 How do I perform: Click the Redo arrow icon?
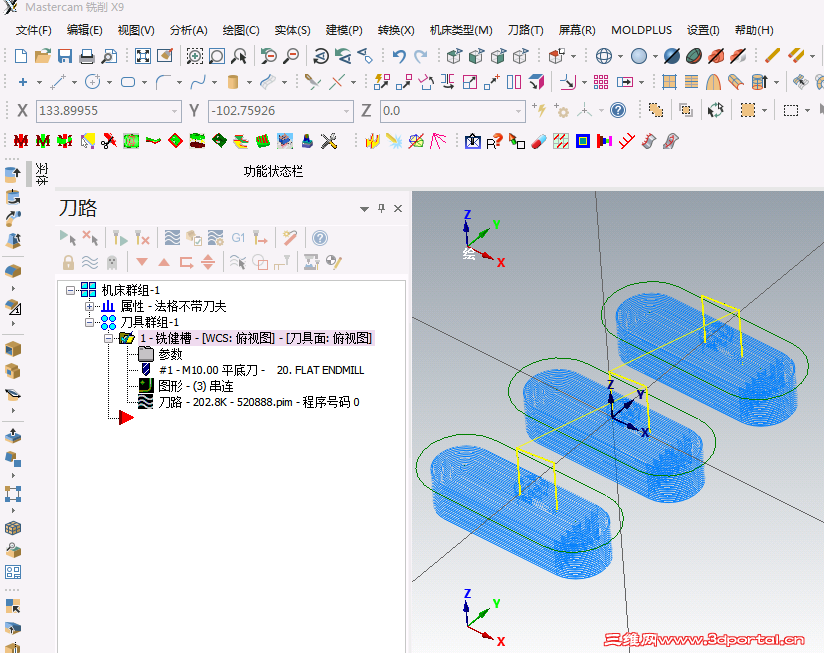click(420, 56)
